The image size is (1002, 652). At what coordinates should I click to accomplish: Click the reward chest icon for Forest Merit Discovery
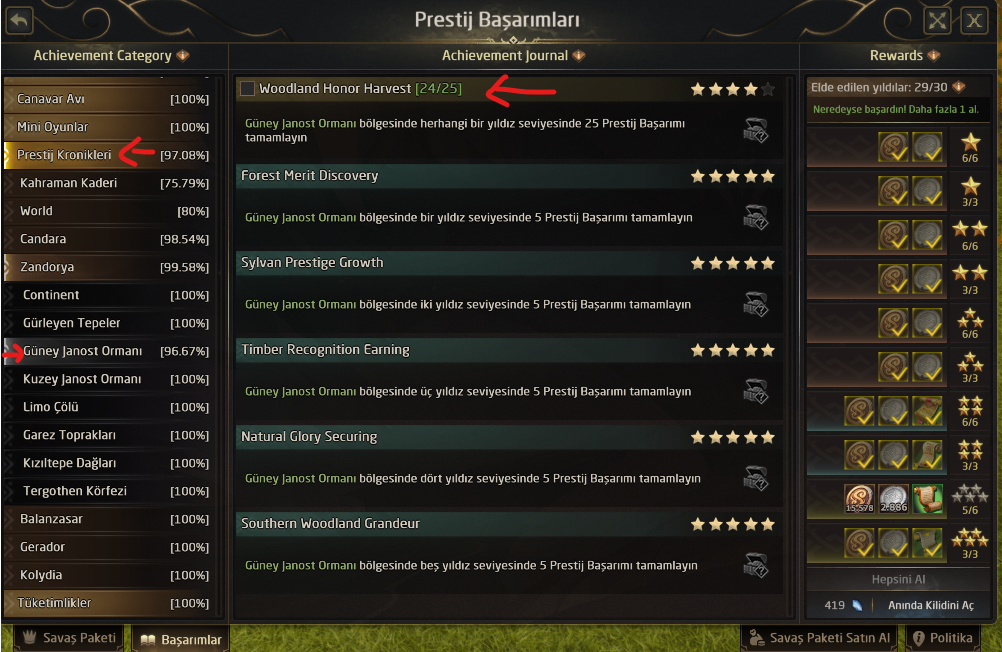click(756, 218)
